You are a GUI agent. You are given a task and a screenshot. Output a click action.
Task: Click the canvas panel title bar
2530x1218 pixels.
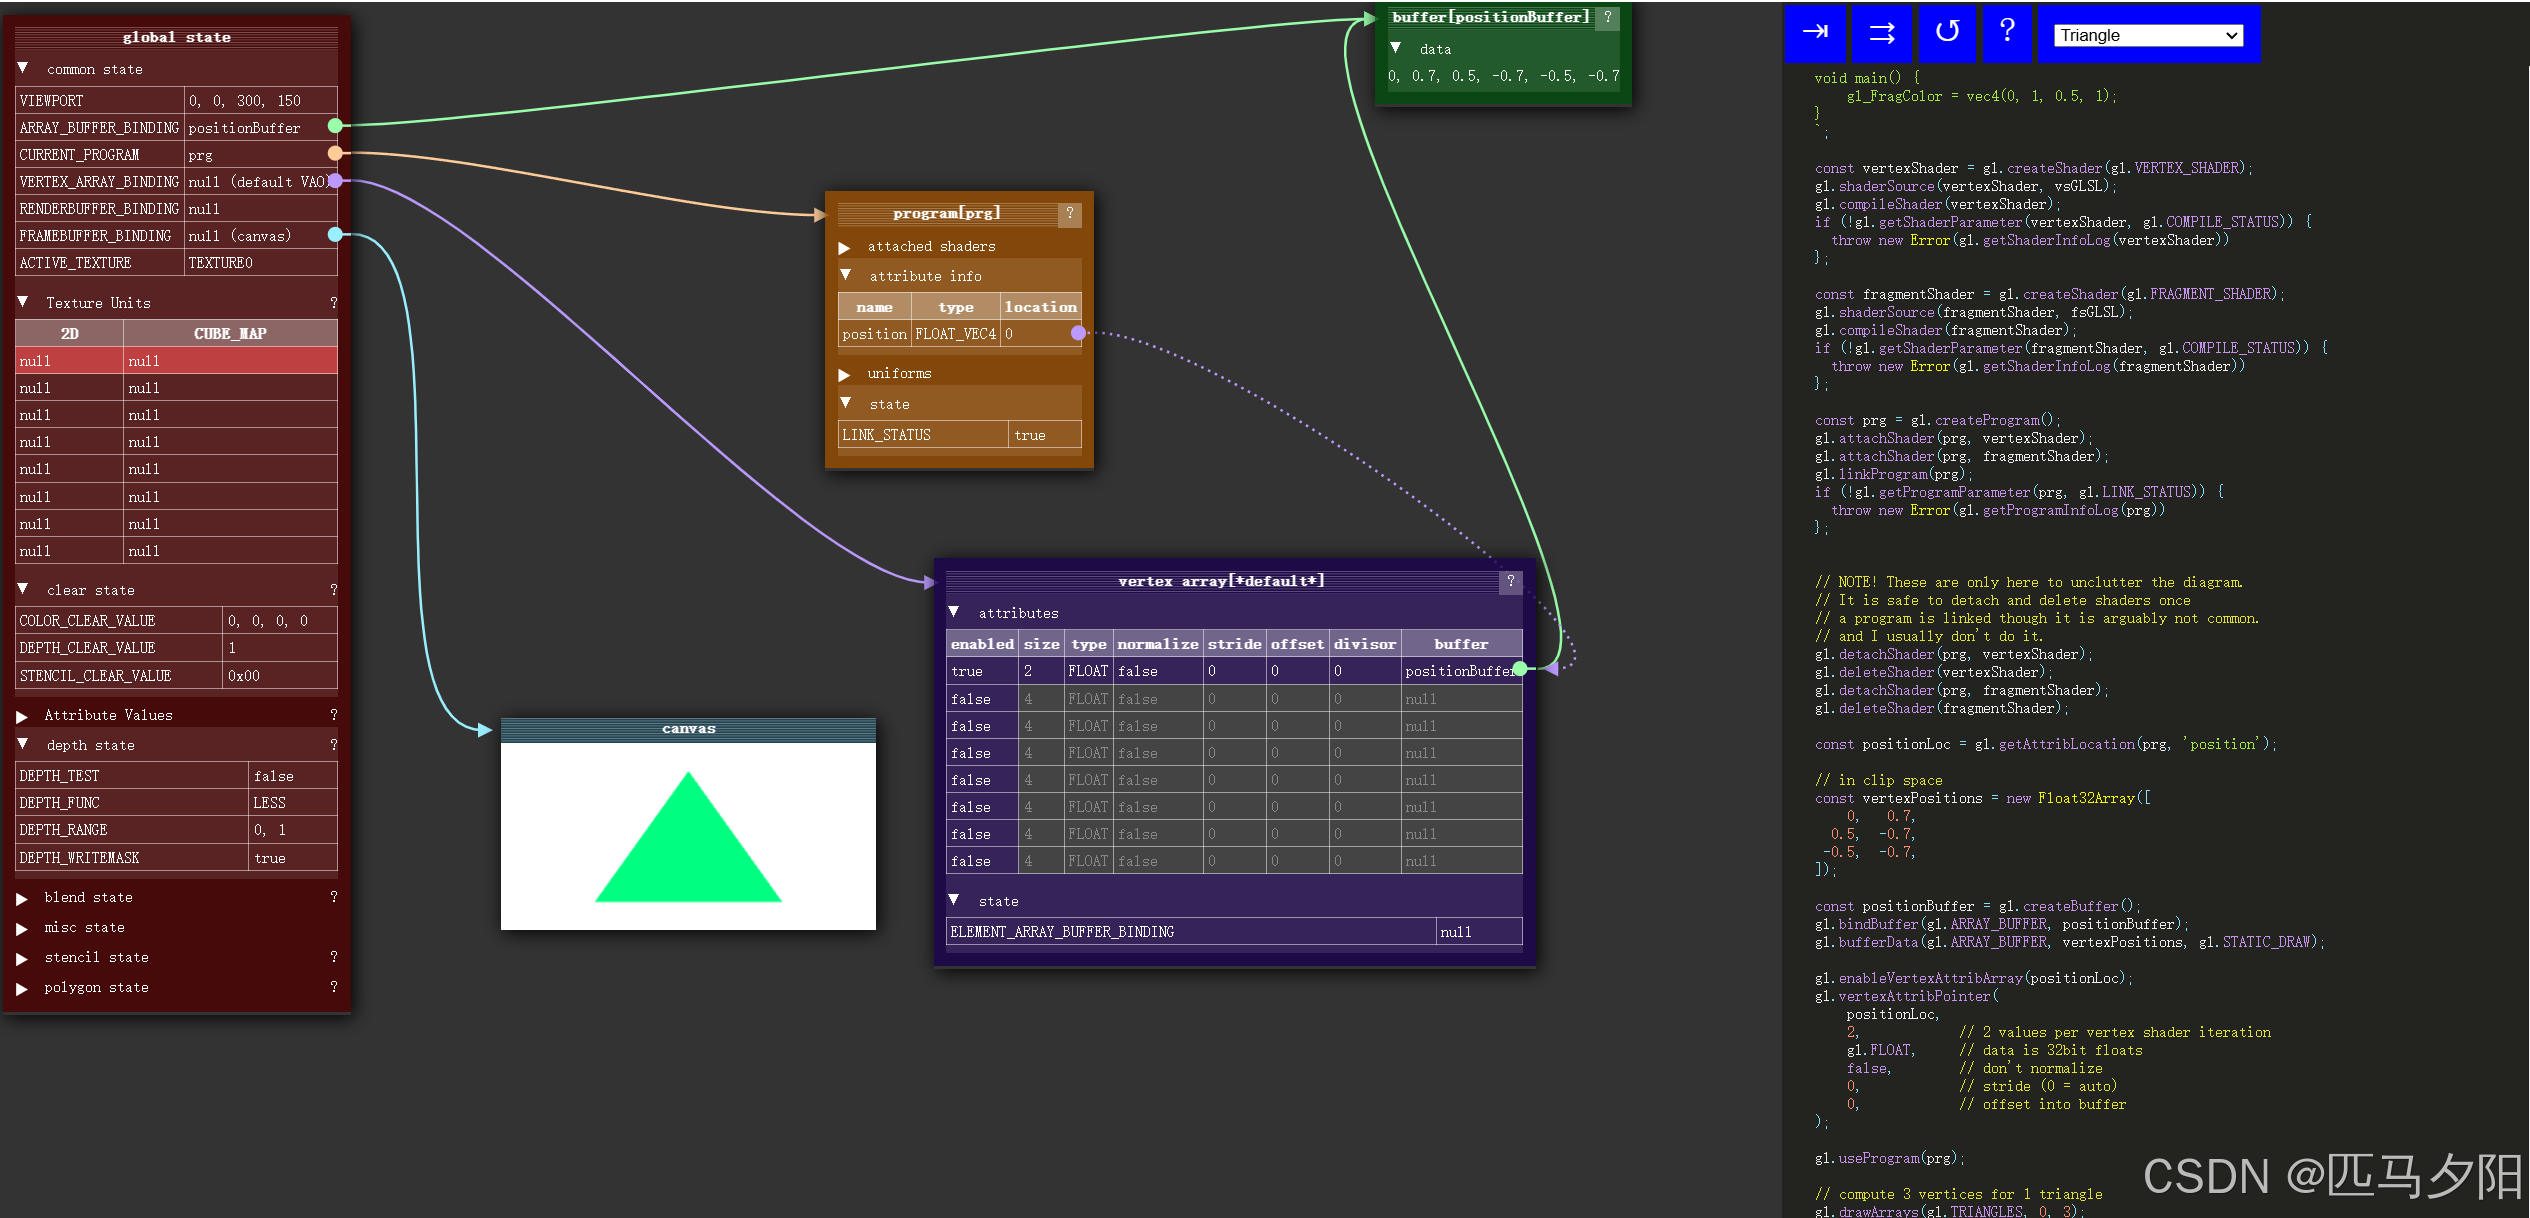click(688, 729)
